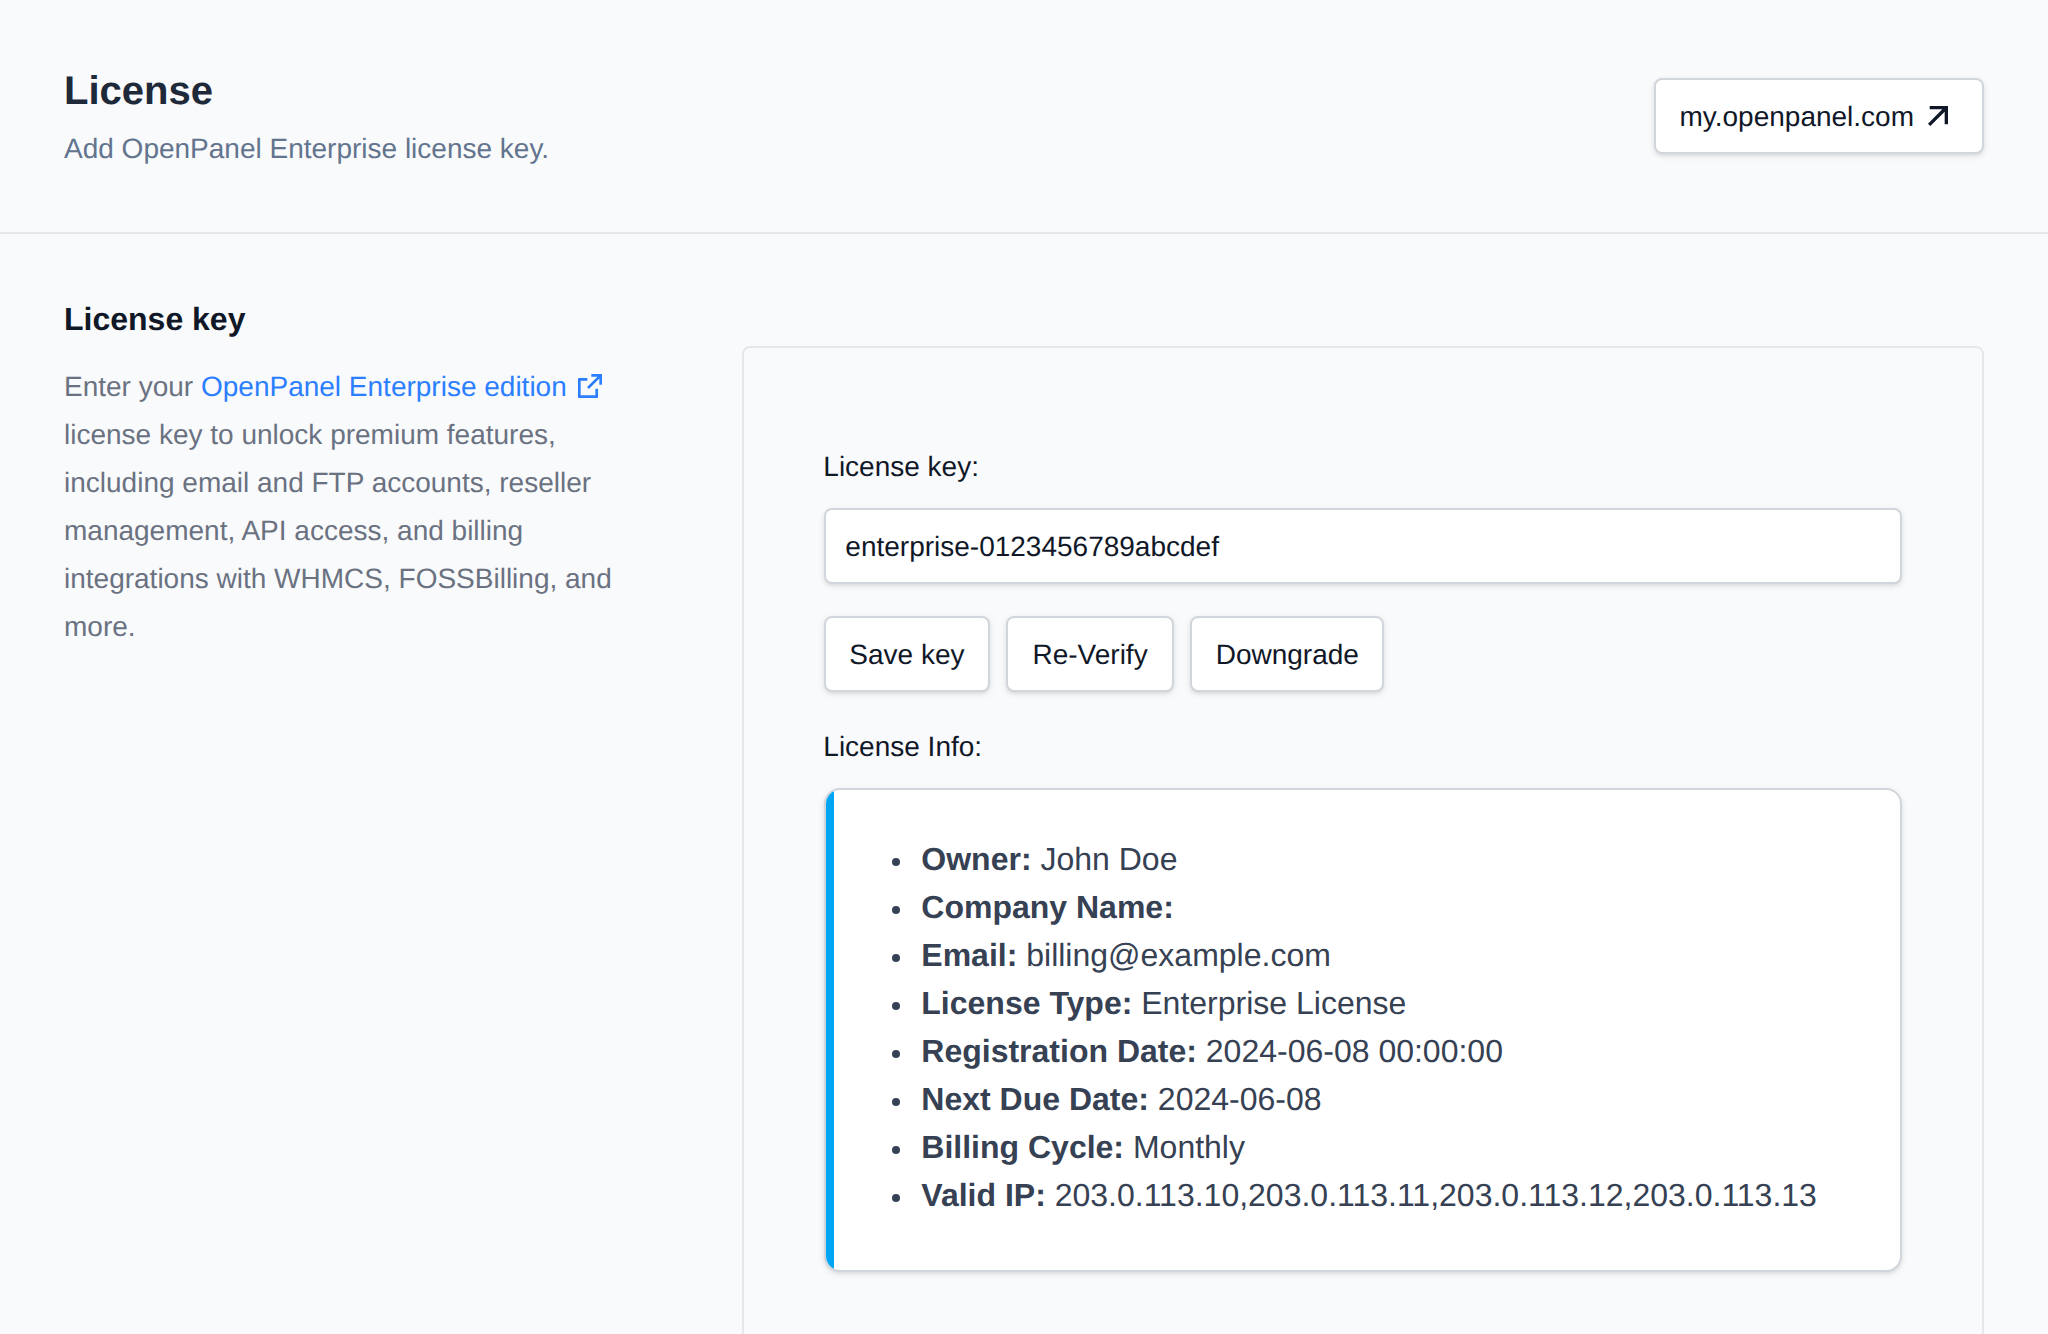Click Registration Date 2024-06-08 00:00:00
Screen dimensions: 2048x1334
click(x=1212, y=1051)
